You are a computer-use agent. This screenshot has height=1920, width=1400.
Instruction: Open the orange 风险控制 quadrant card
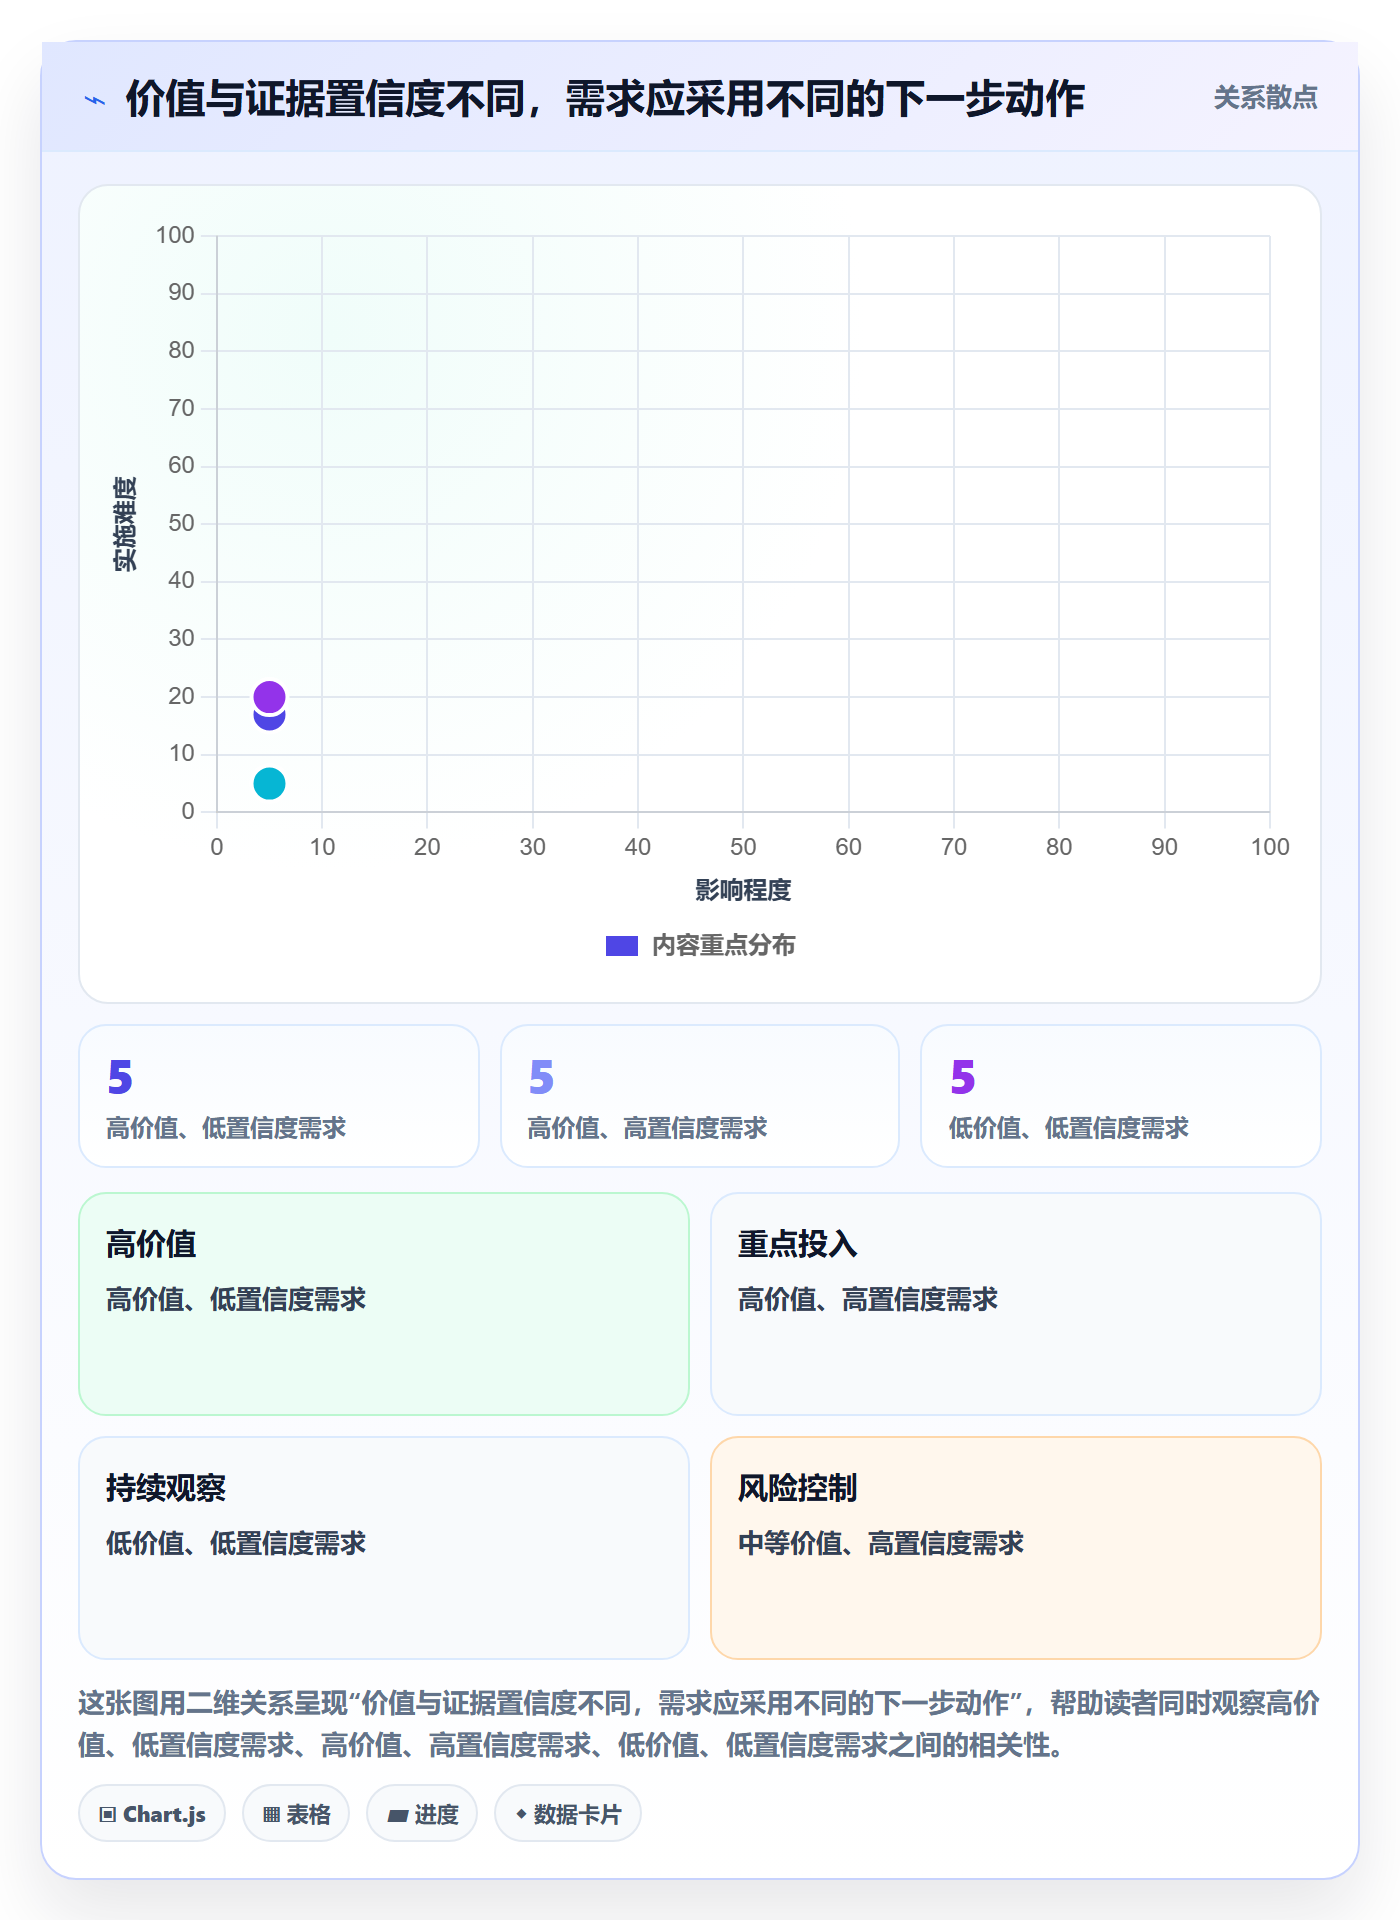pyautogui.click(x=1016, y=1548)
